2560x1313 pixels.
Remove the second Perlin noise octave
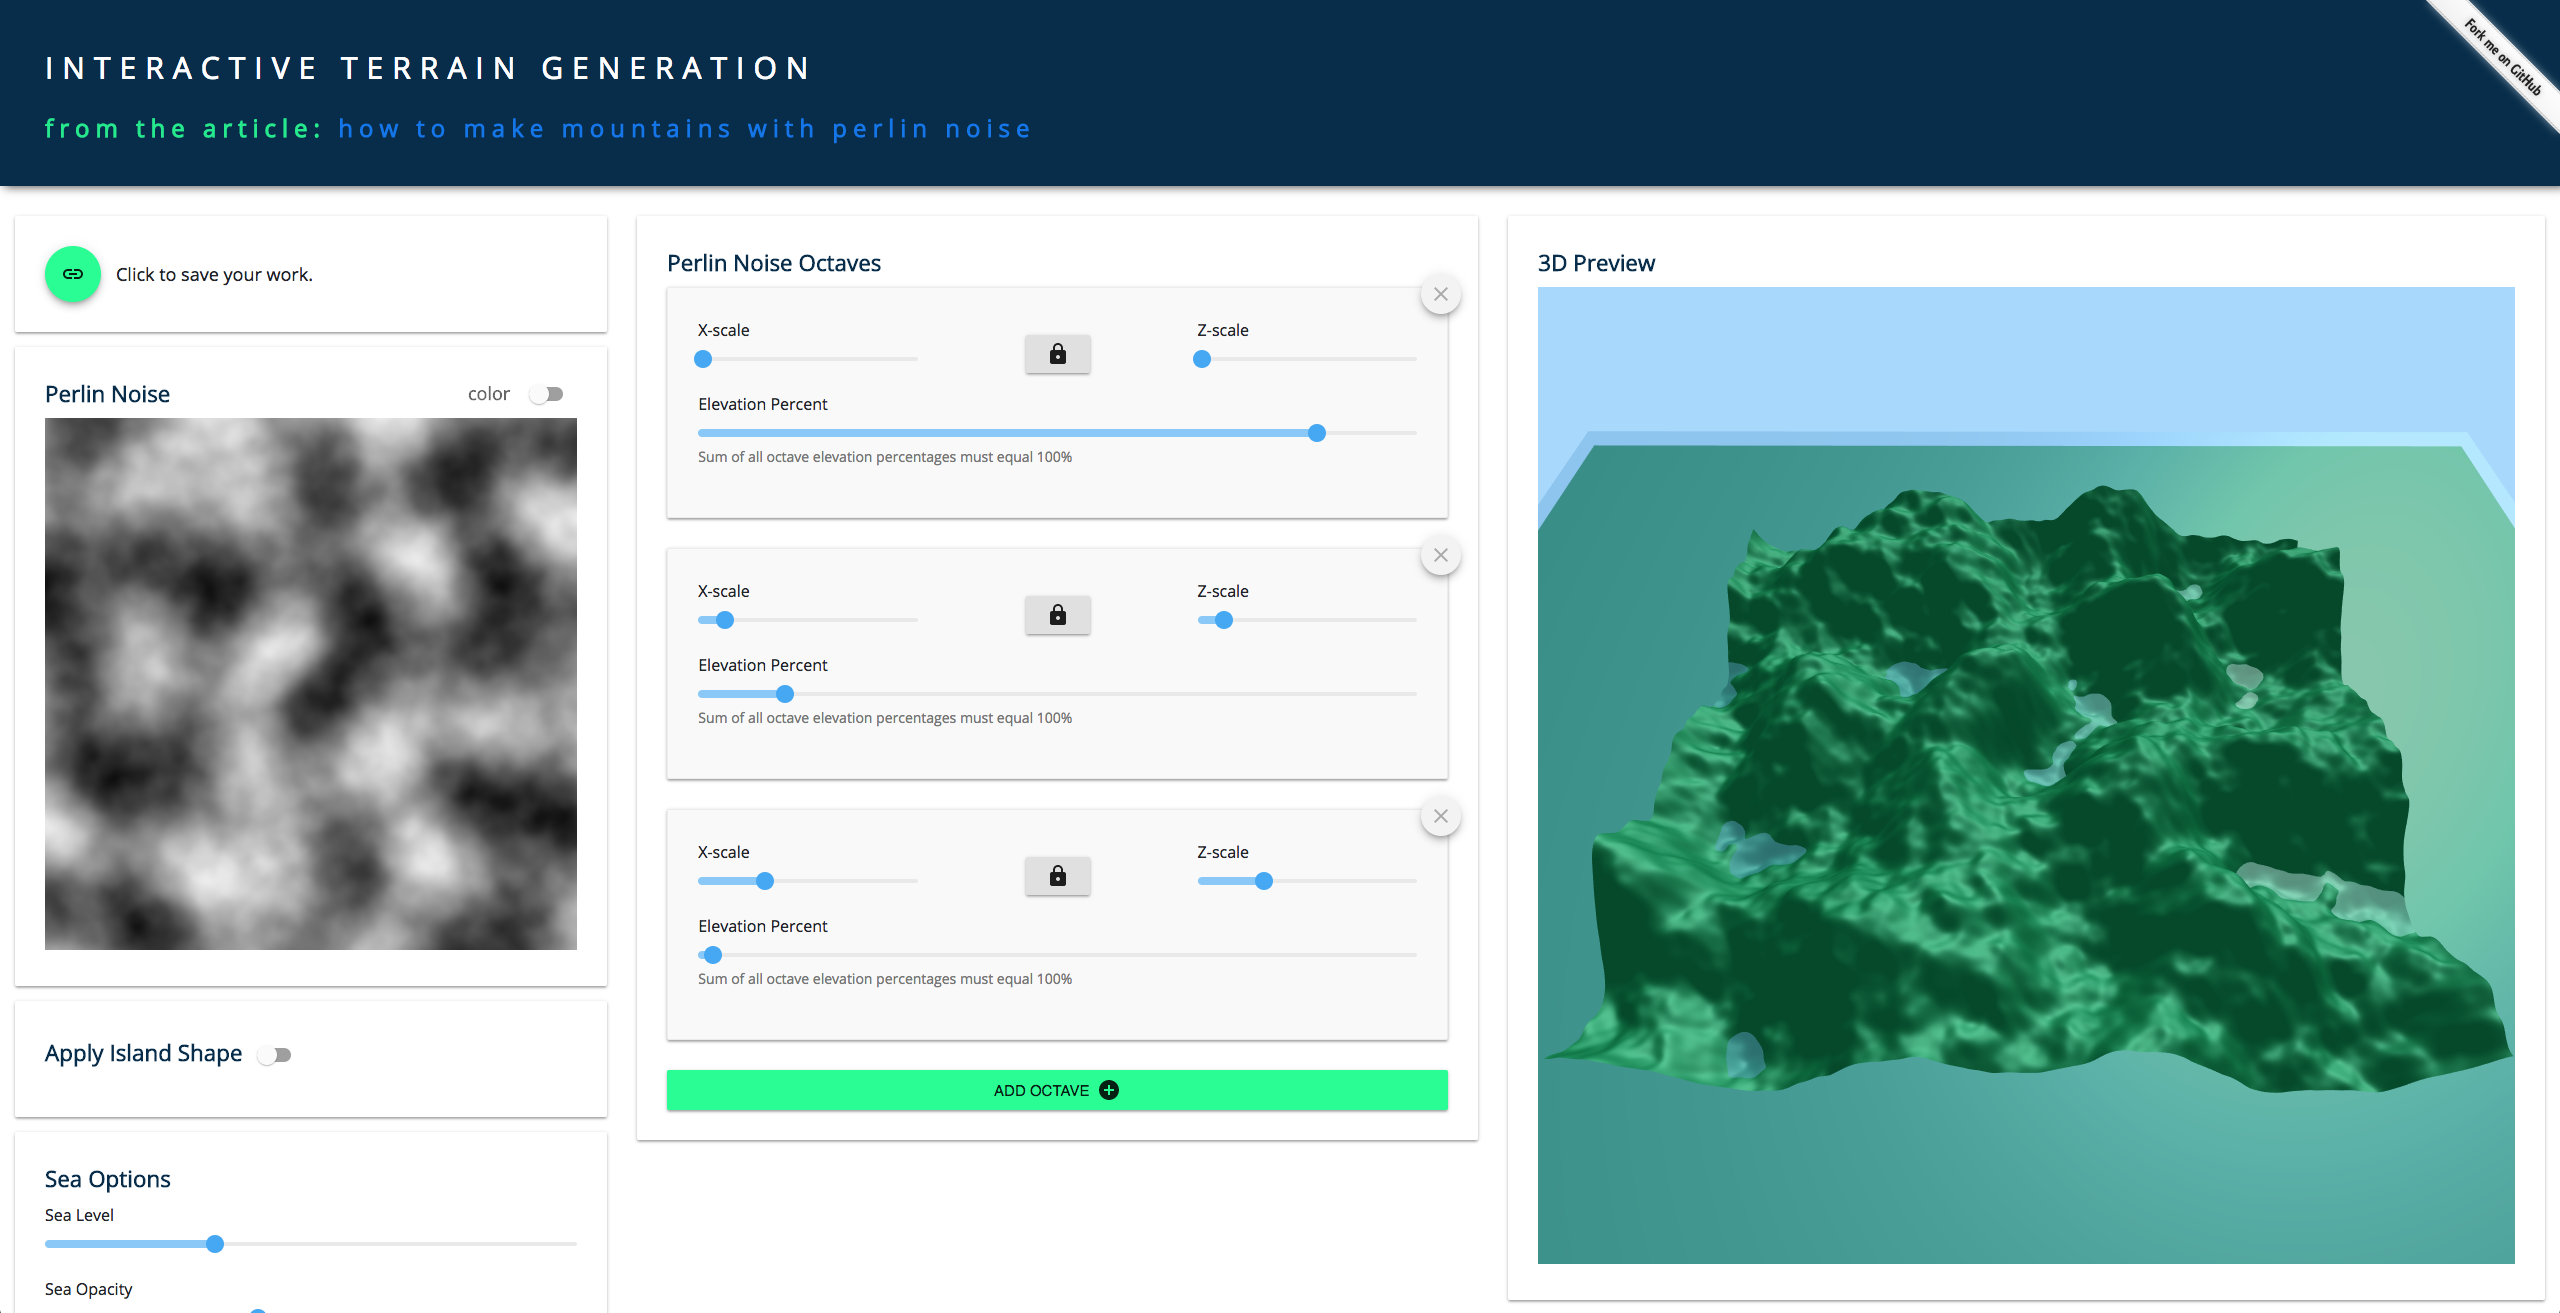click(x=1440, y=555)
